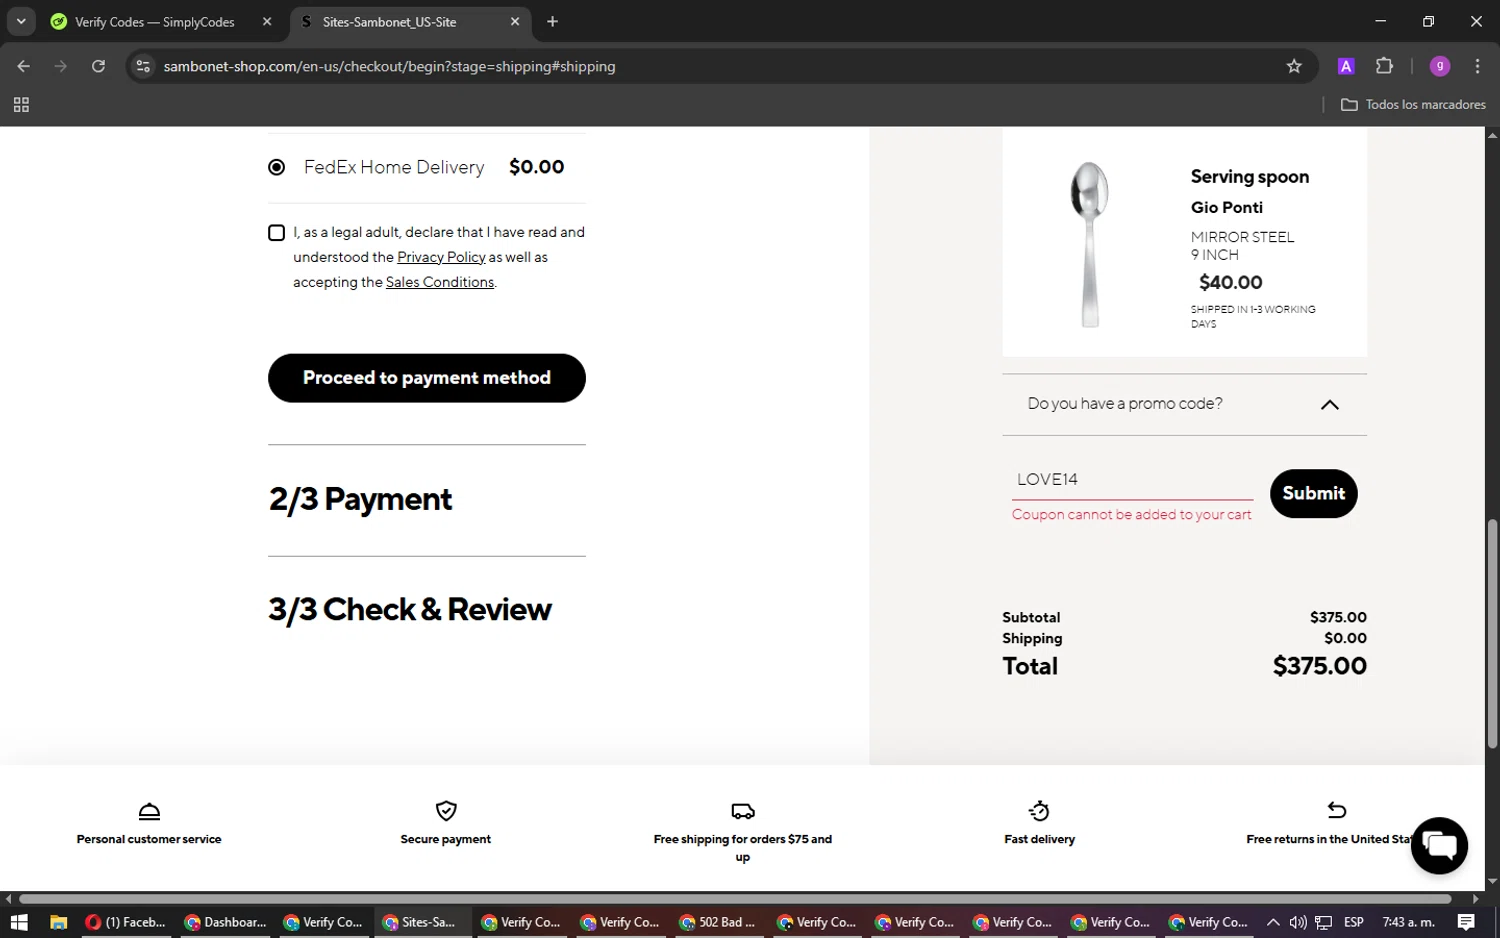Select FedEx Home Delivery radio button
The image size is (1500, 938).
(277, 167)
